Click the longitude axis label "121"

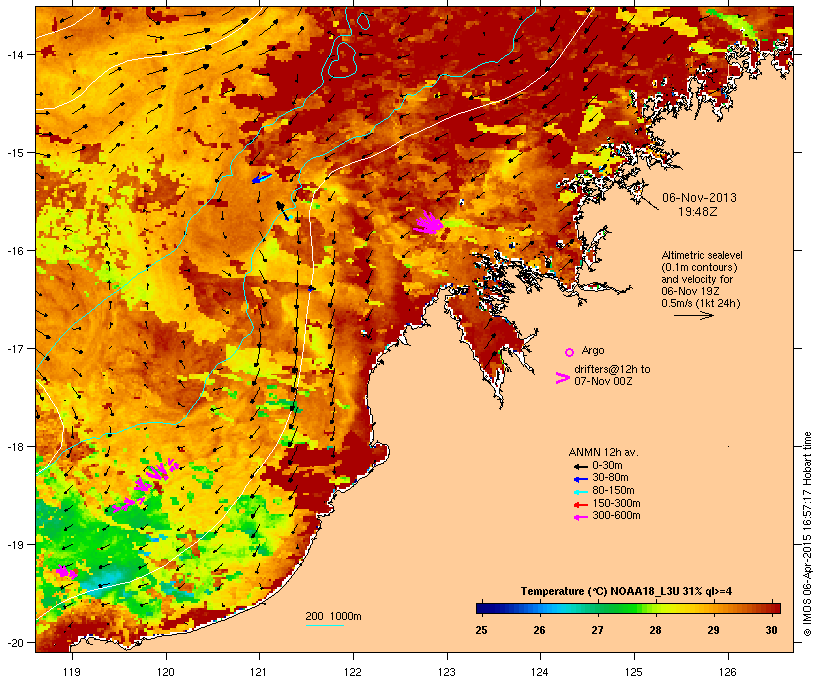tap(259, 672)
